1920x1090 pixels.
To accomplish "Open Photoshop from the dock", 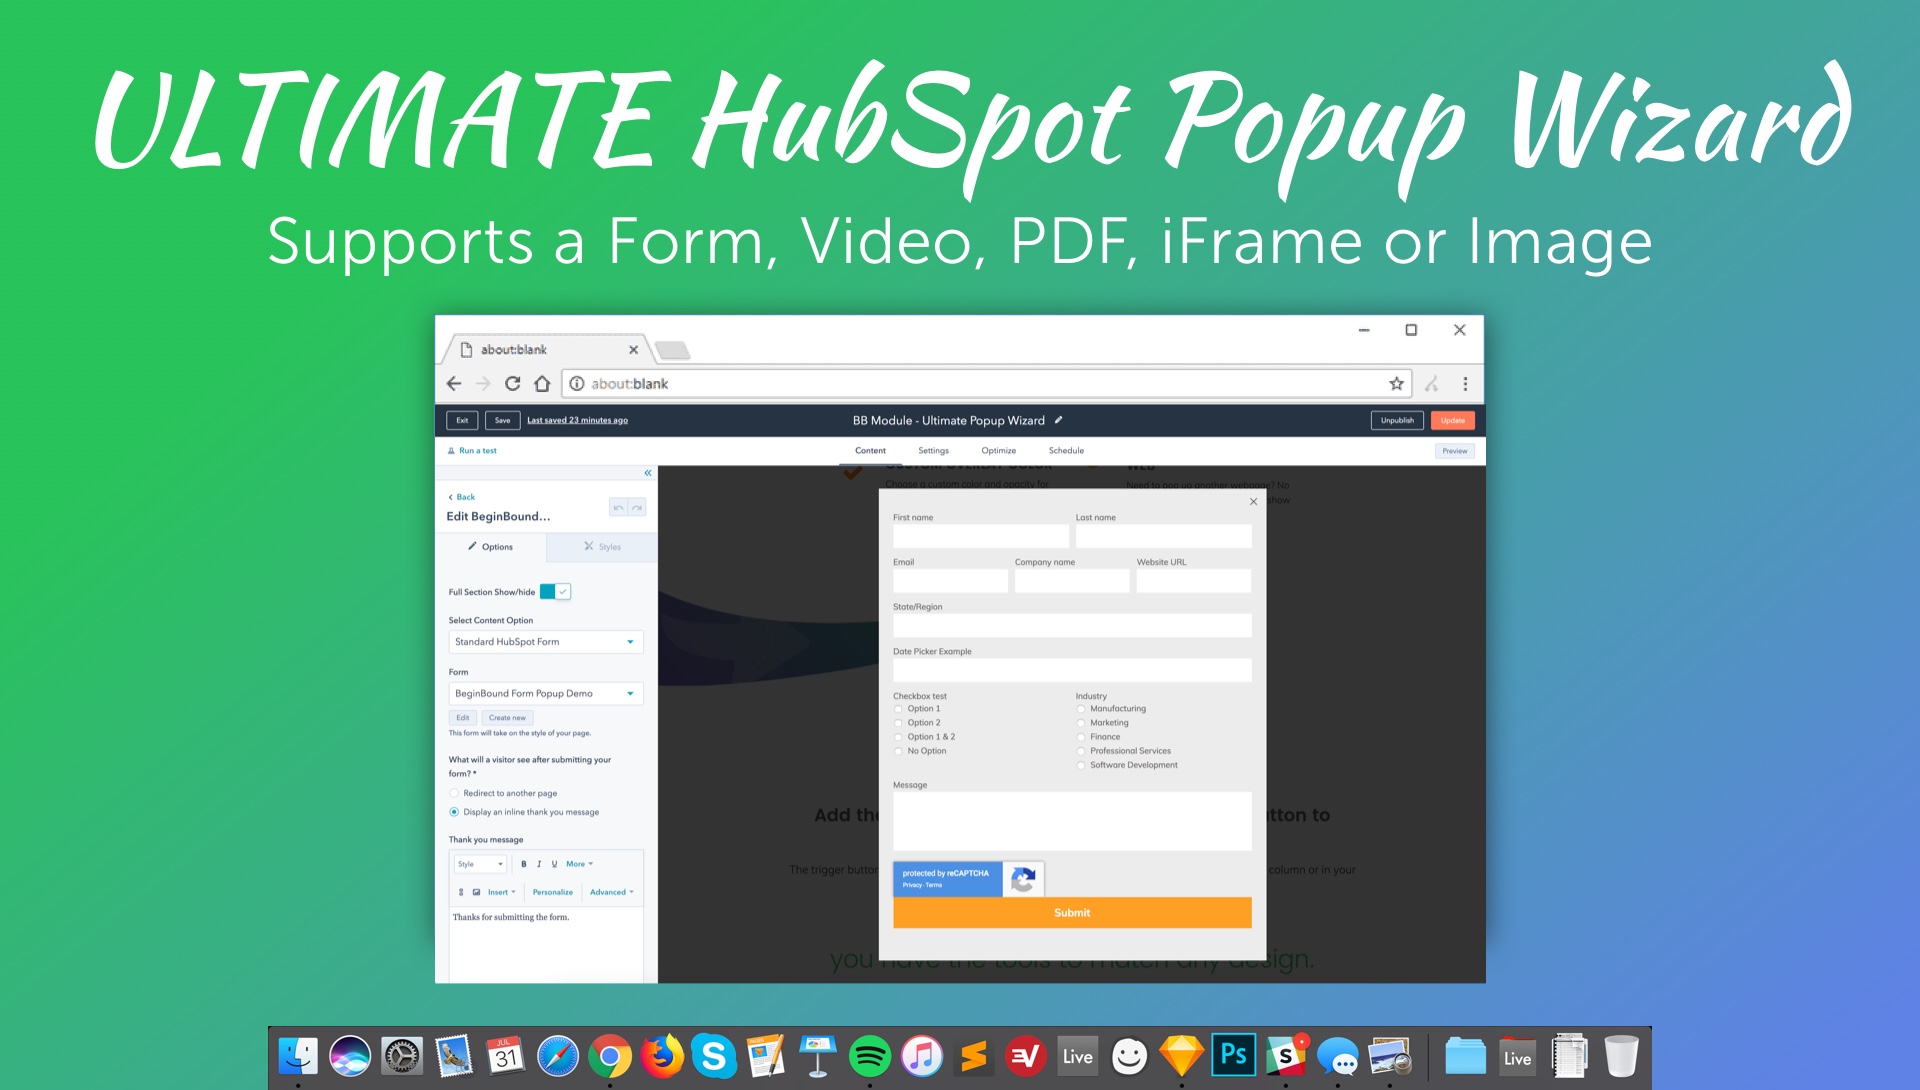I will (x=1233, y=1055).
